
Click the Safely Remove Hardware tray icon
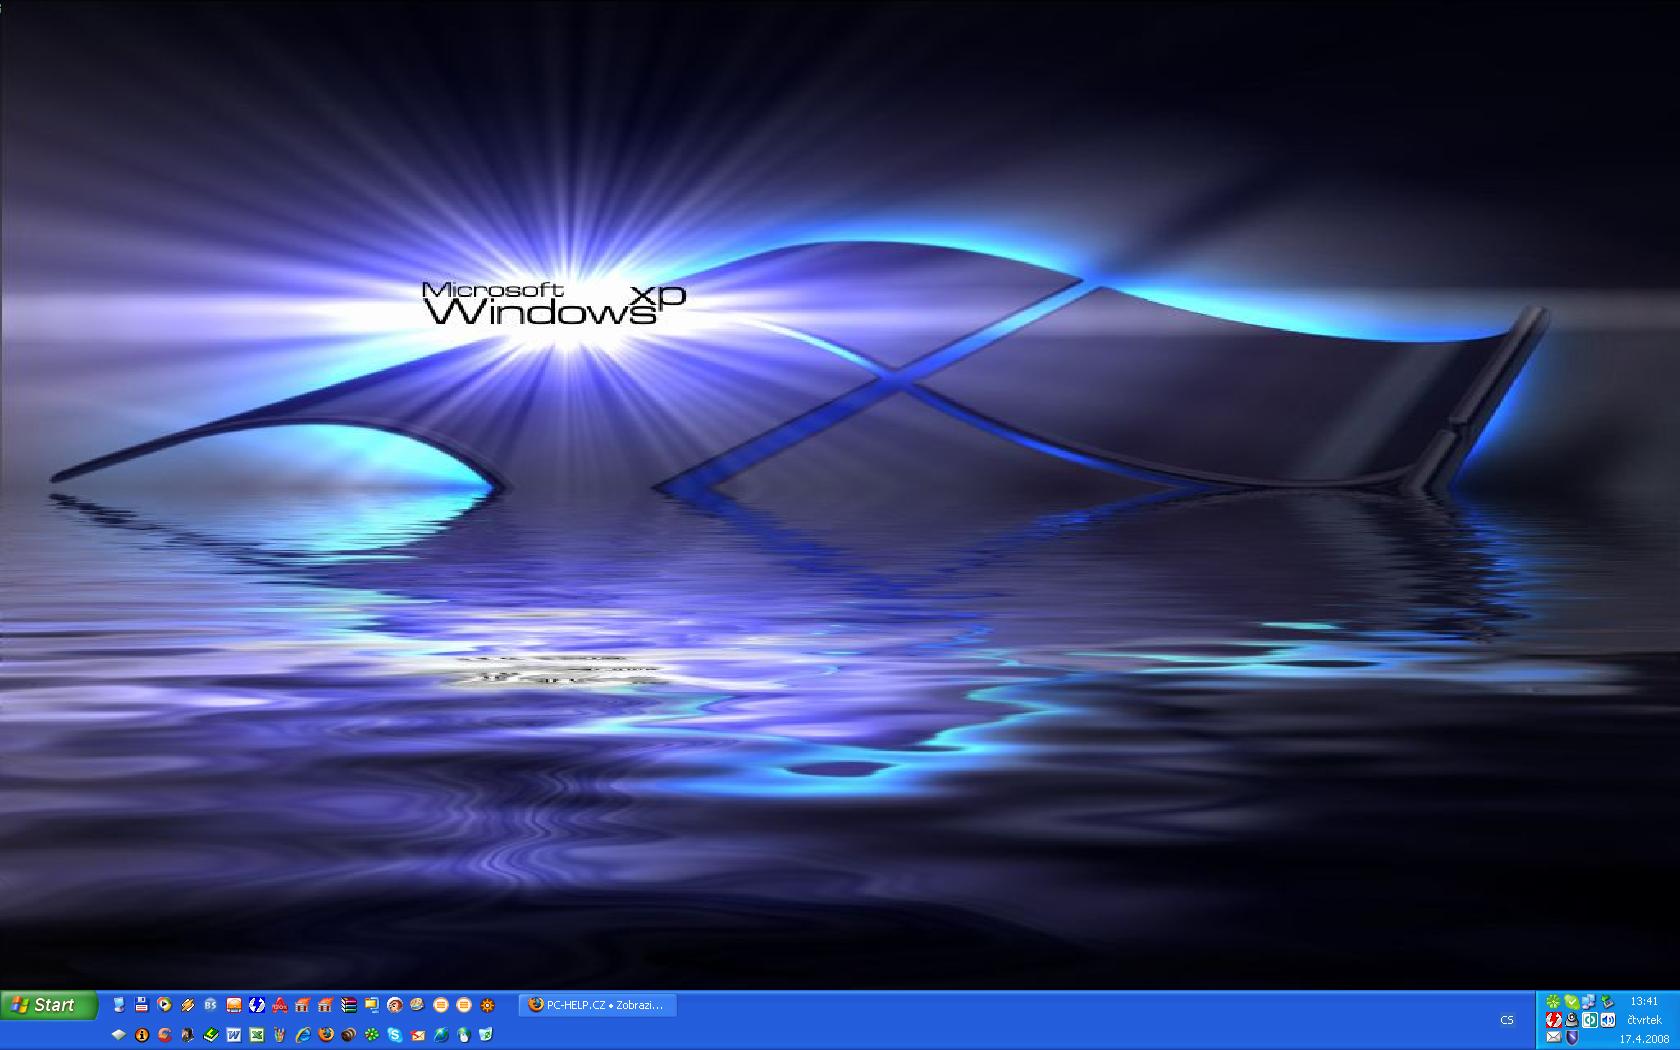point(1608,1002)
